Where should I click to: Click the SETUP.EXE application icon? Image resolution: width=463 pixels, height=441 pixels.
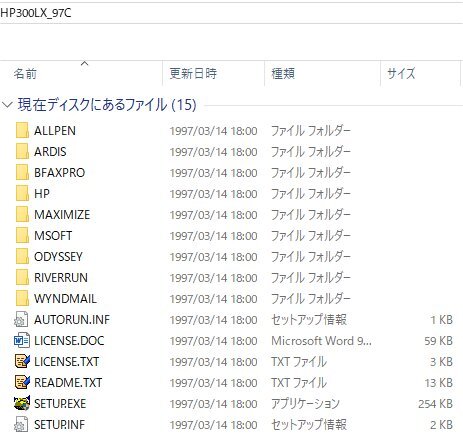pos(22,403)
